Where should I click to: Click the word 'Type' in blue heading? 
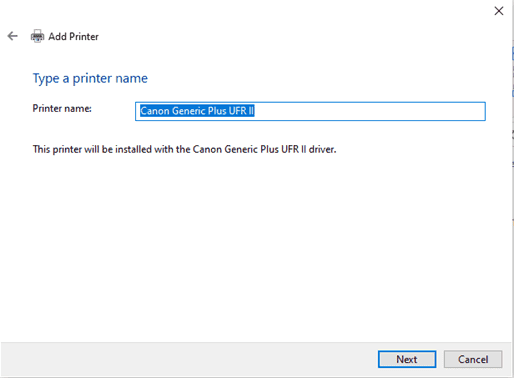tap(46, 79)
